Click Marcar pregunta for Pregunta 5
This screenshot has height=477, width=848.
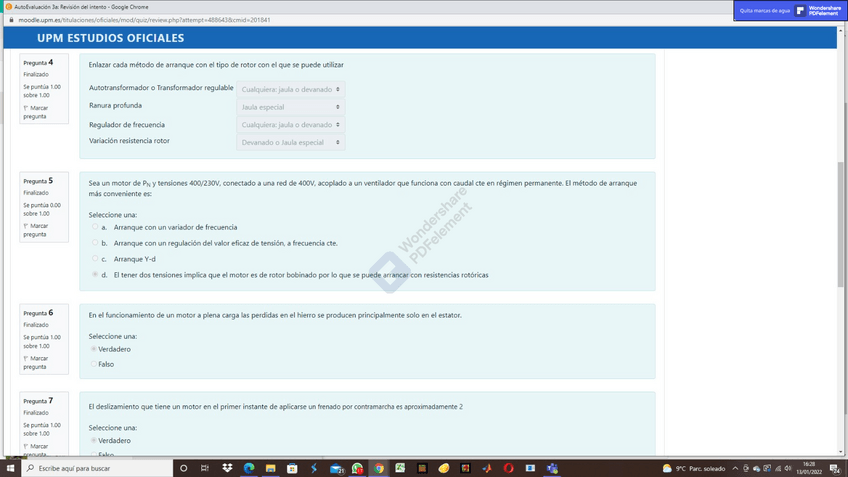pyautogui.click(x=35, y=230)
